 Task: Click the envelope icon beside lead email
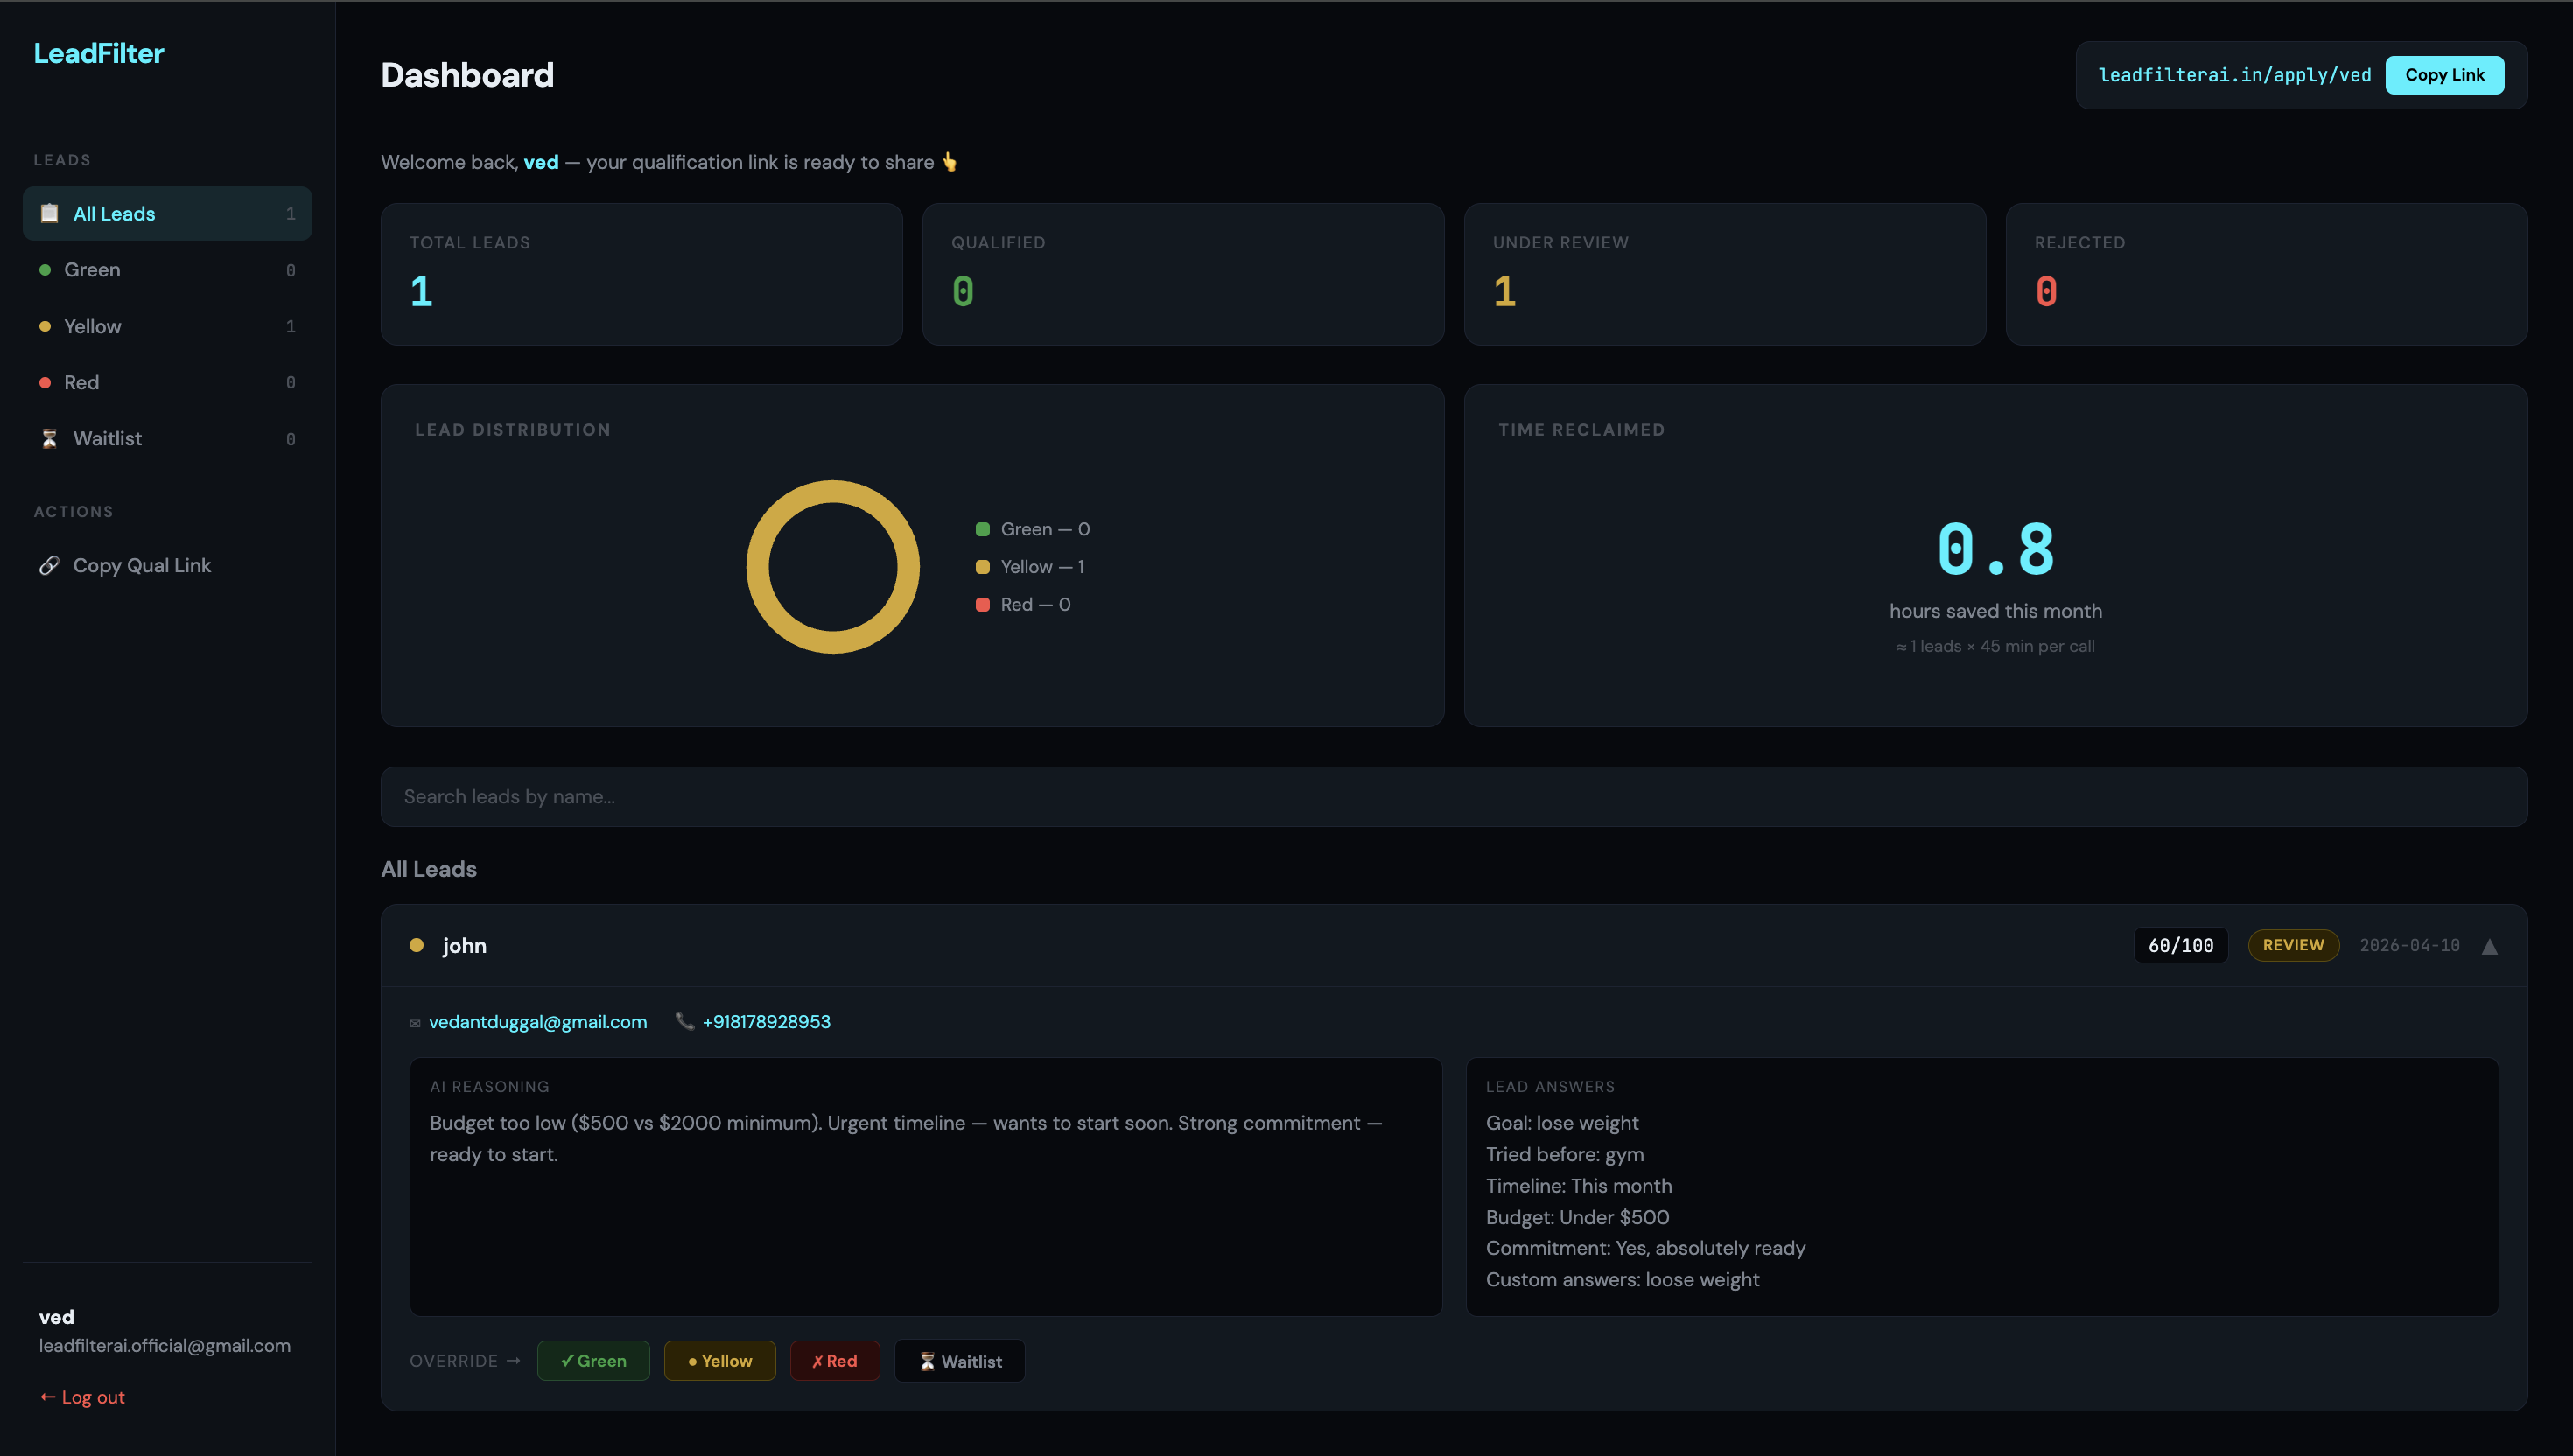(415, 1023)
